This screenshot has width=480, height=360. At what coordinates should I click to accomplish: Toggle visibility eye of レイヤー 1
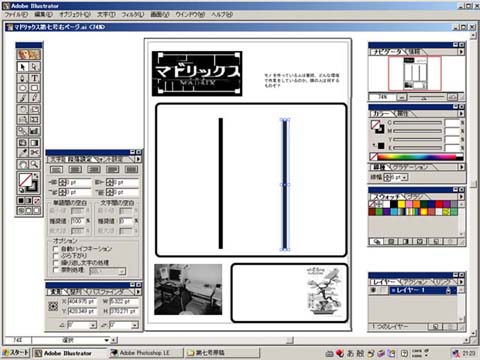click(x=374, y=290)
